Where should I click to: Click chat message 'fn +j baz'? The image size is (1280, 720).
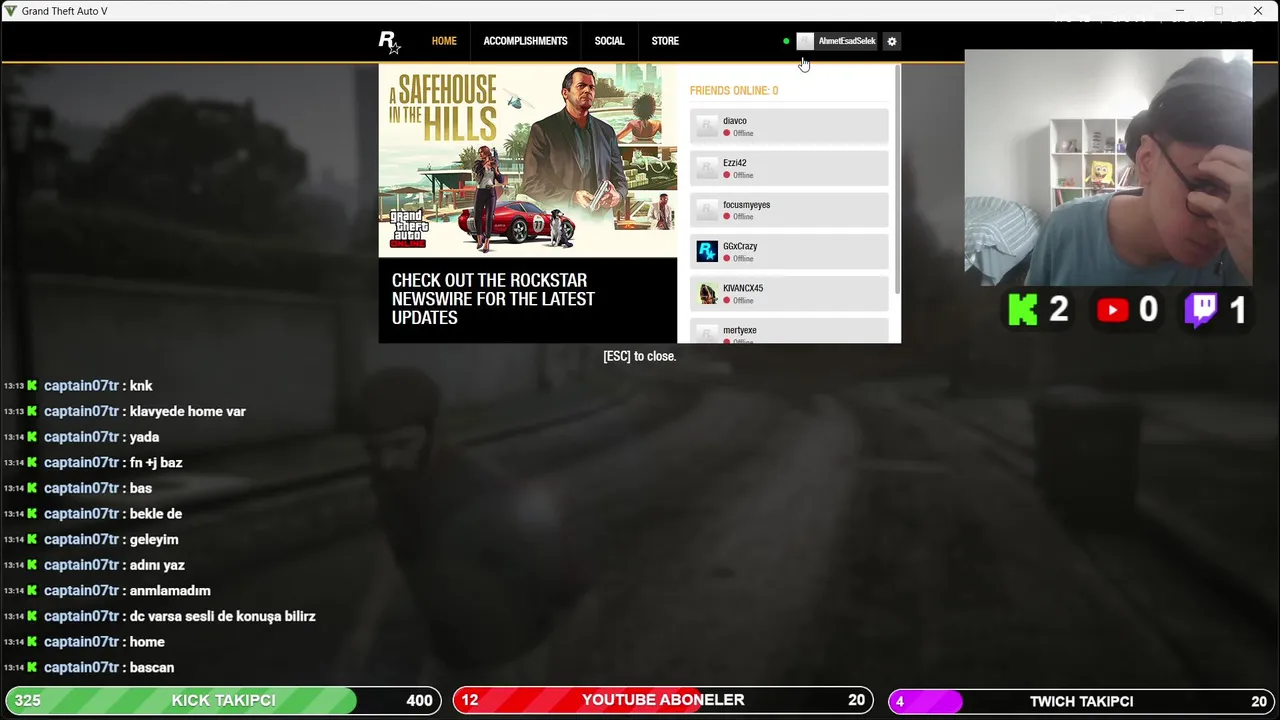click(x=155, y=462)
